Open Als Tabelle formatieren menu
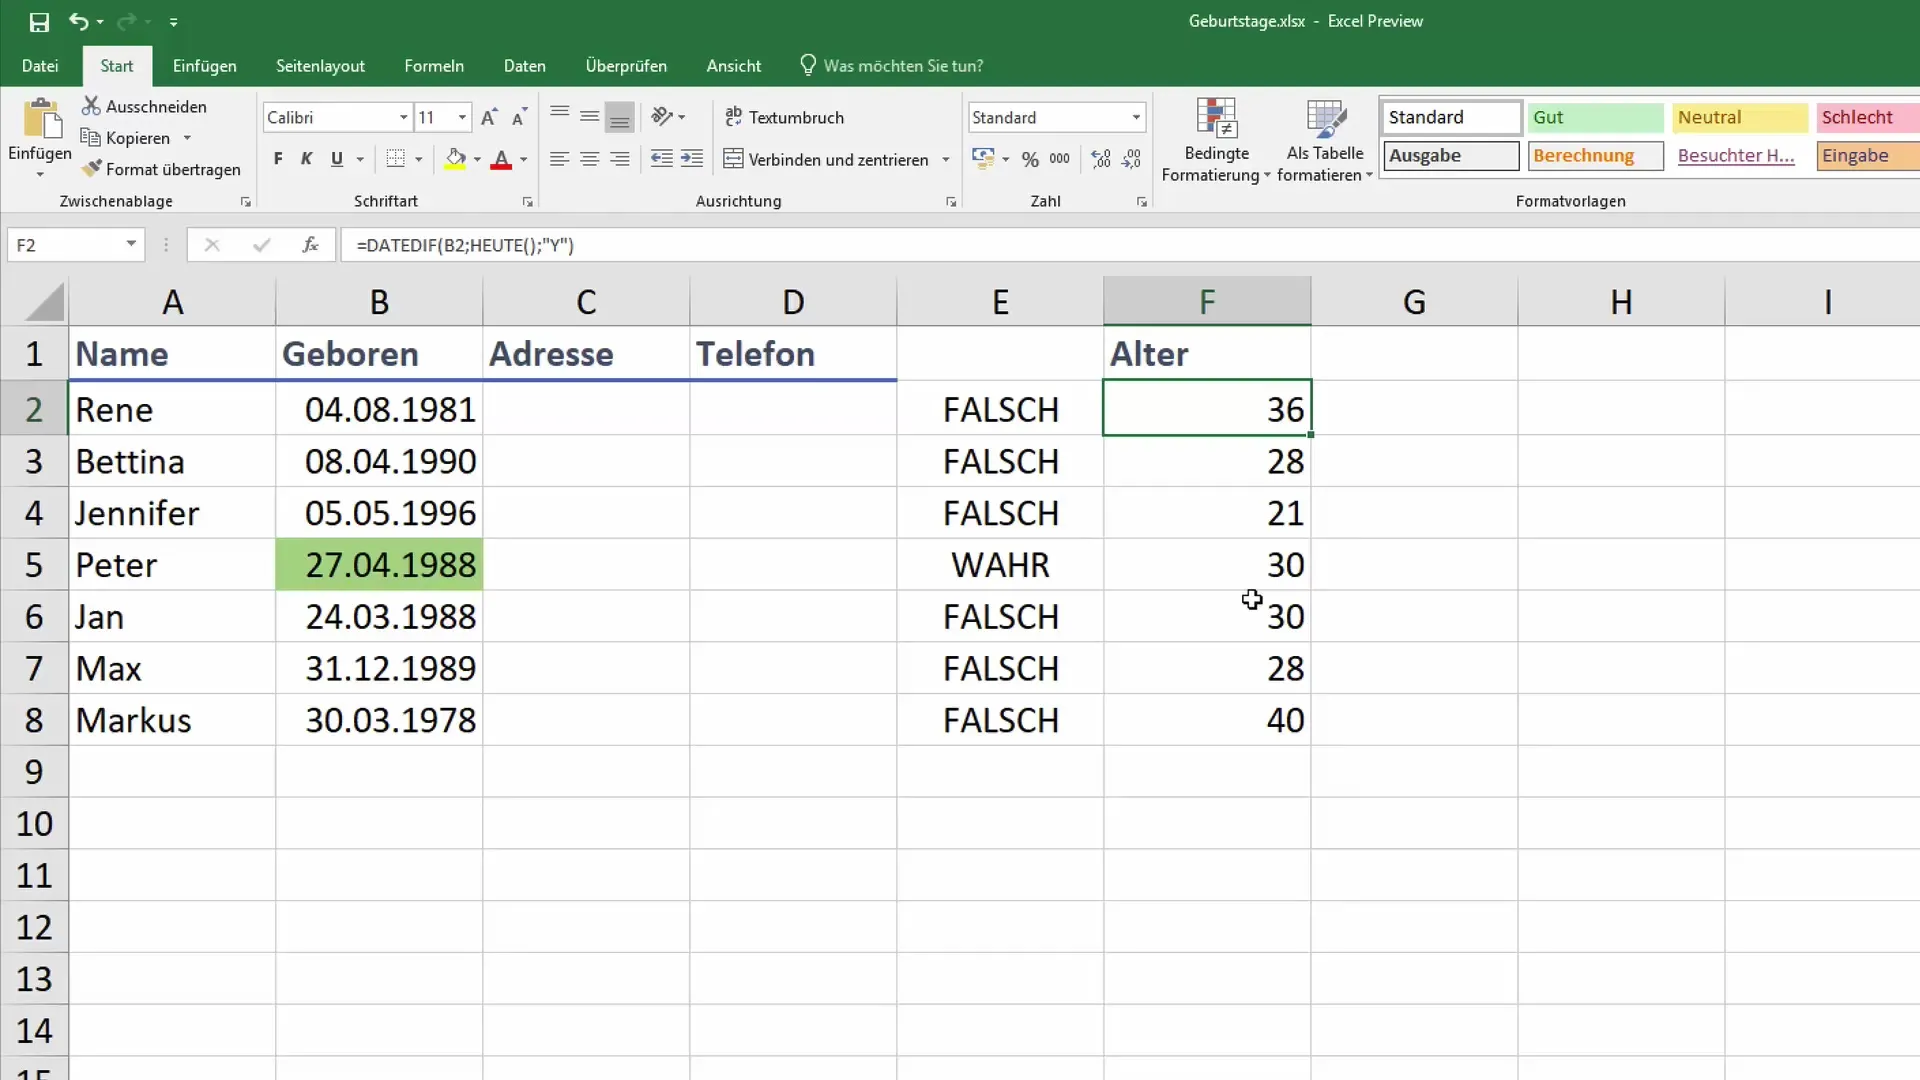This screenshot has width=1920, height=1080. click(x=1325, y=140)
